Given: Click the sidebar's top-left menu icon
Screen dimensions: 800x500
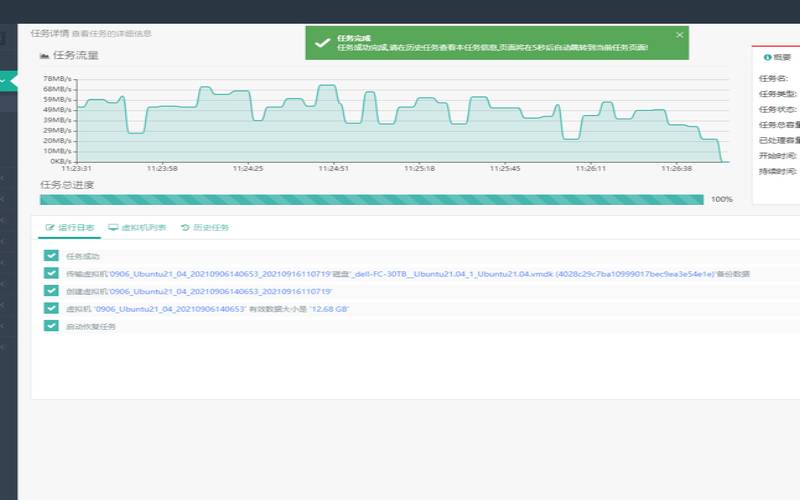Looking at the screenshot, I should click(x=3, y=38).
